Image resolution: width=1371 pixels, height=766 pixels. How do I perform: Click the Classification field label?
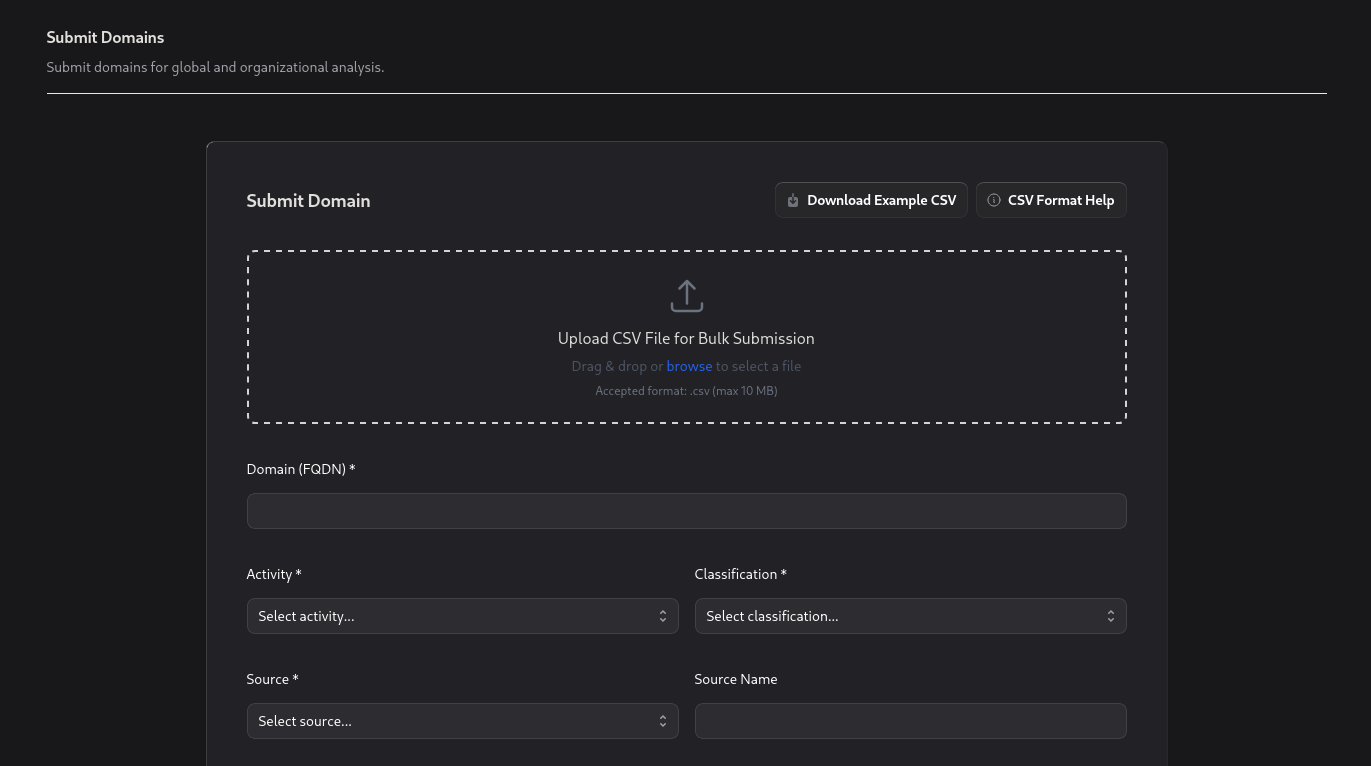(740, 574)
